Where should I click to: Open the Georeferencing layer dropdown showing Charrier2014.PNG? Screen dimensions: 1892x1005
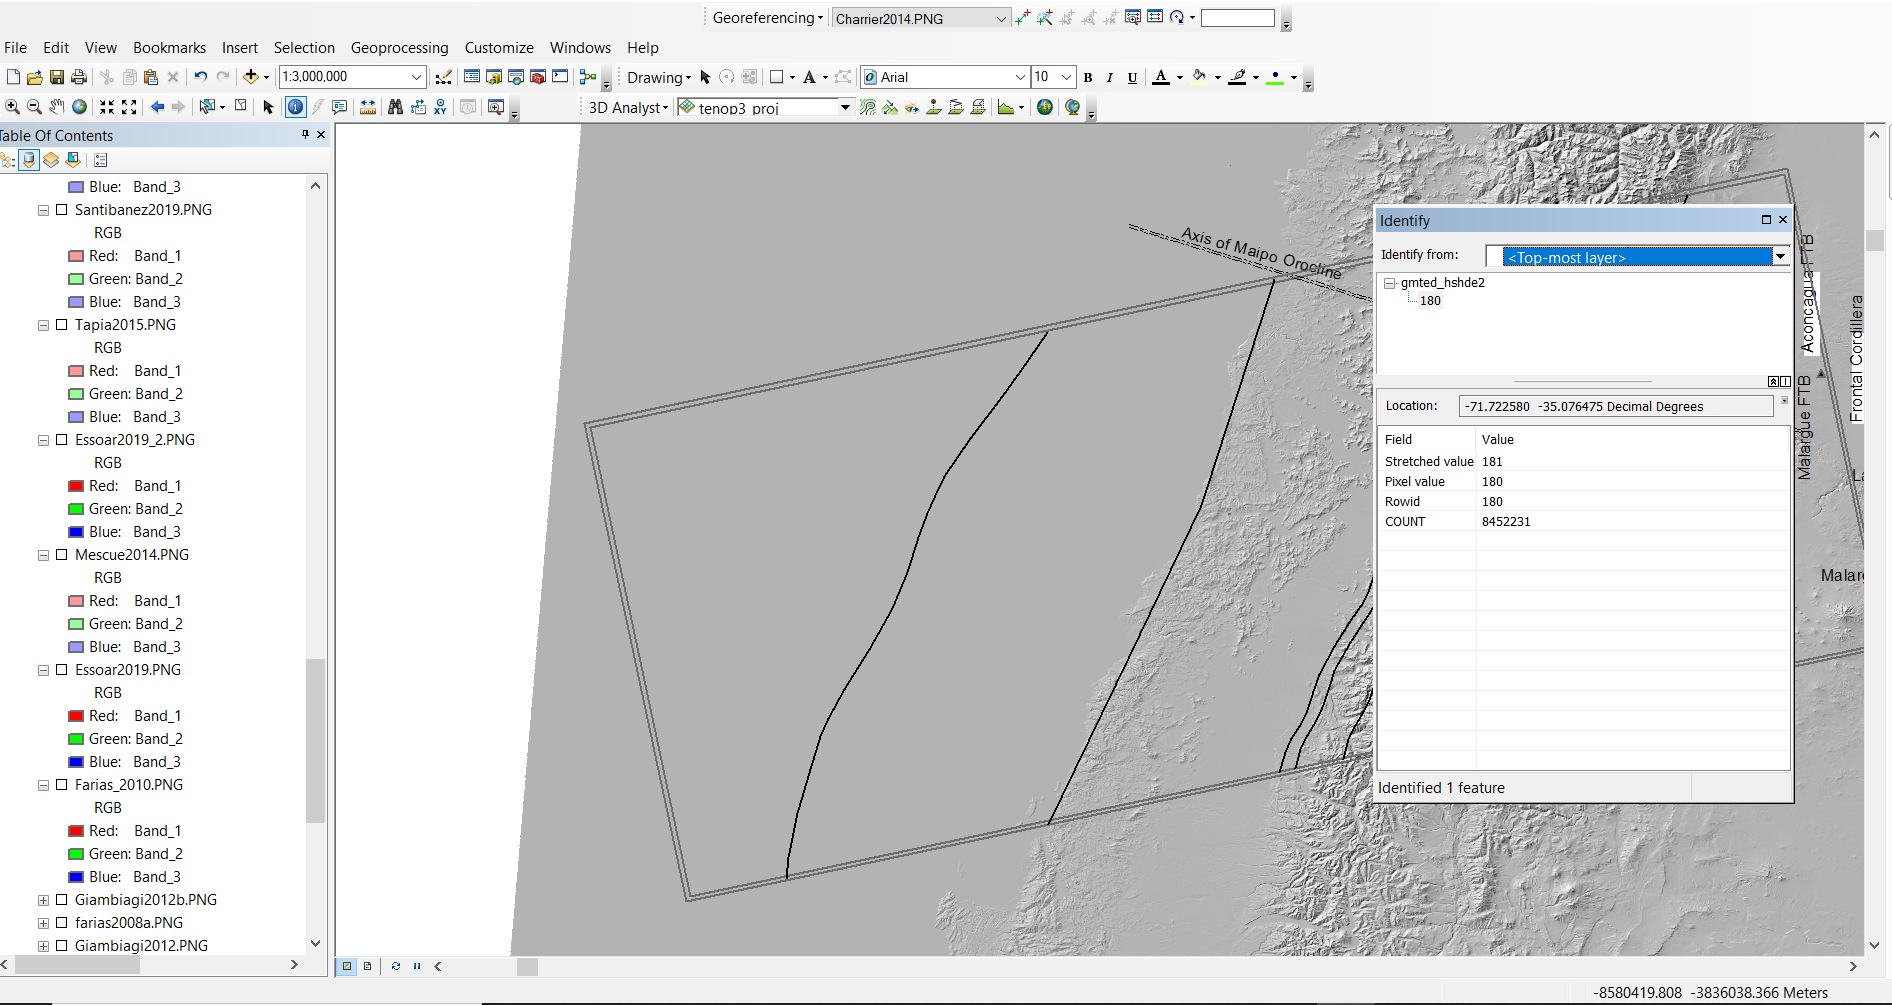(x=1001, y=18)
